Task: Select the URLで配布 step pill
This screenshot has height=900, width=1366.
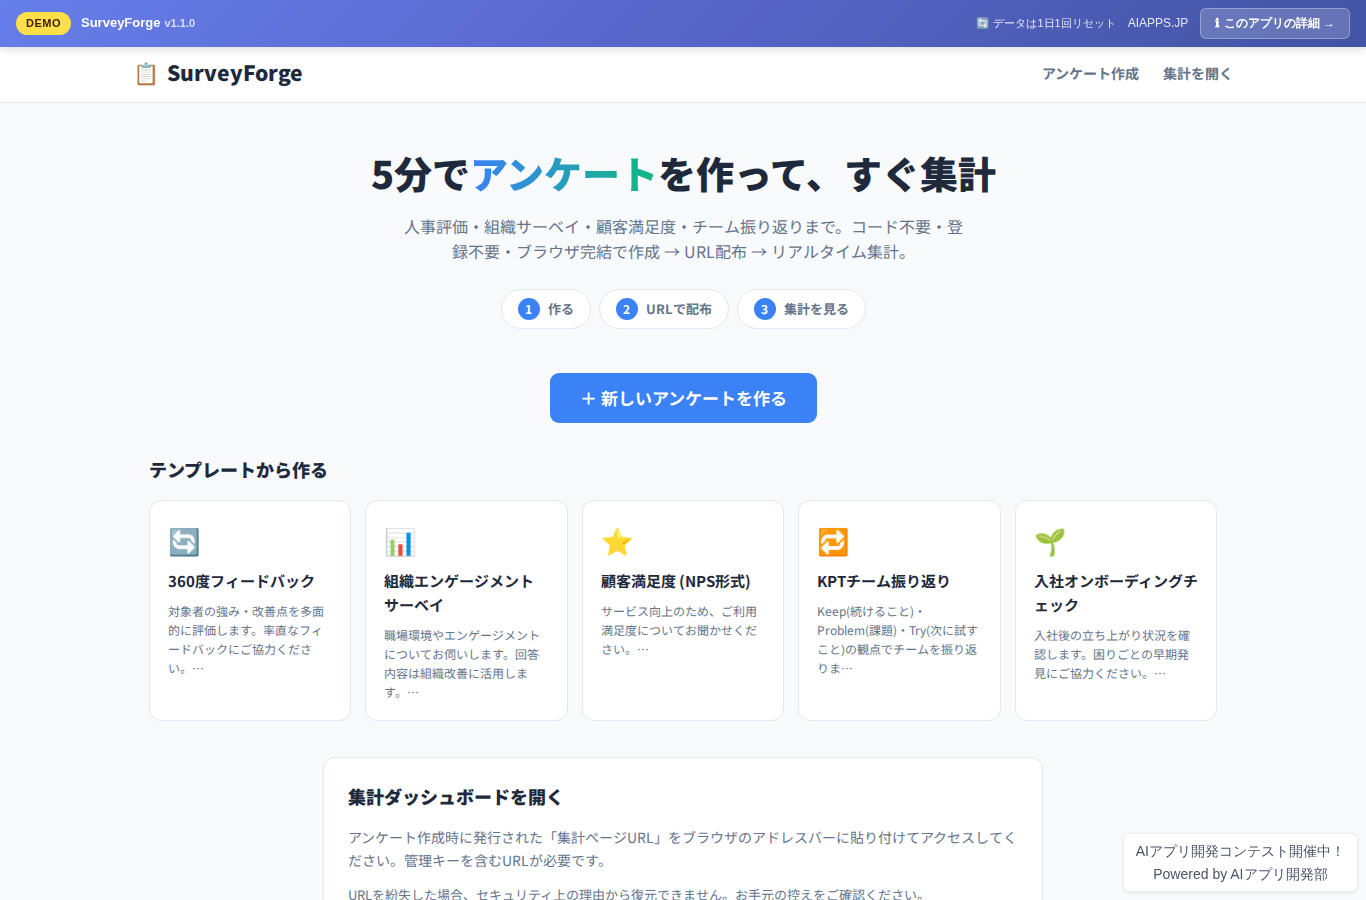Action: click(664, 309)
